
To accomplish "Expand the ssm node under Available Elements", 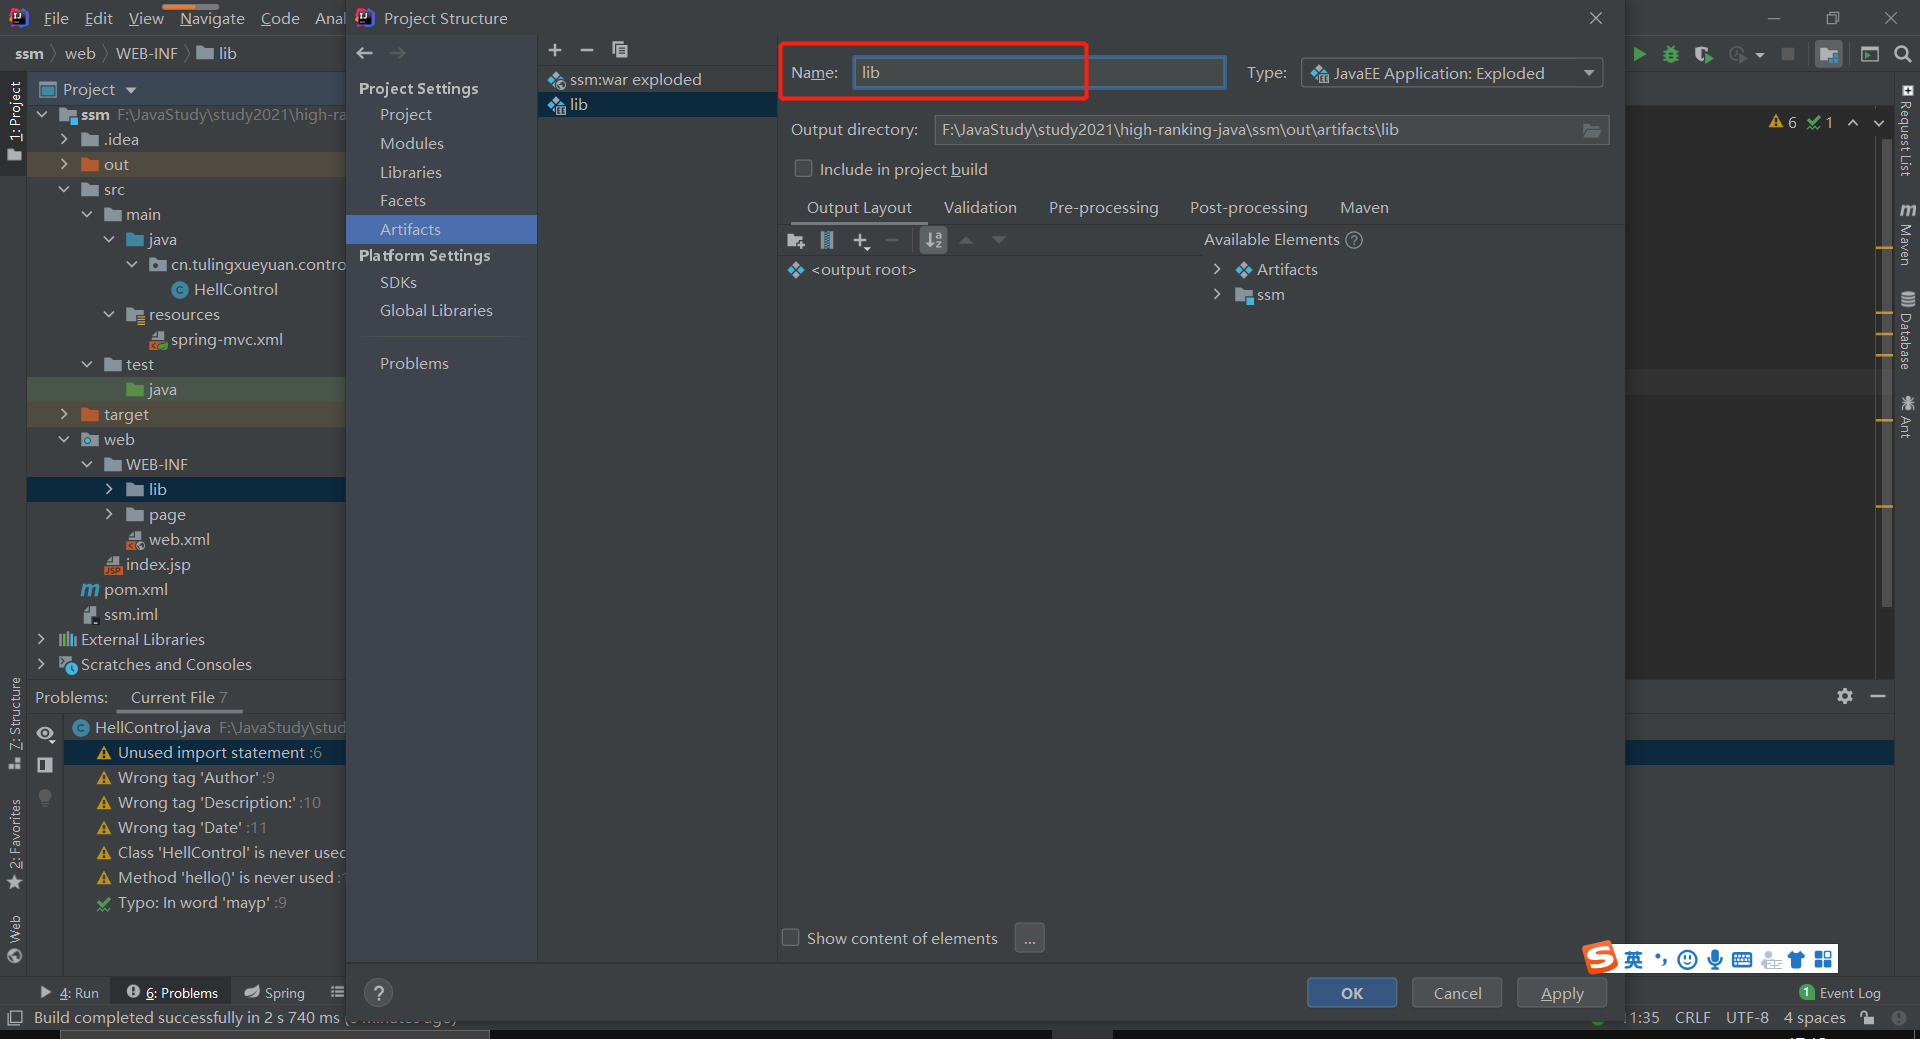I will coord(1217,294).
